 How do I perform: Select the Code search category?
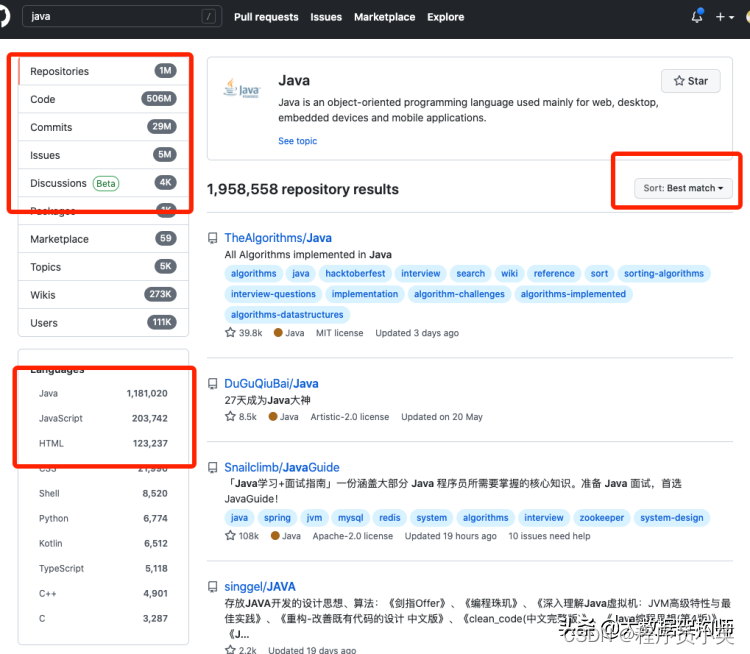103,99
